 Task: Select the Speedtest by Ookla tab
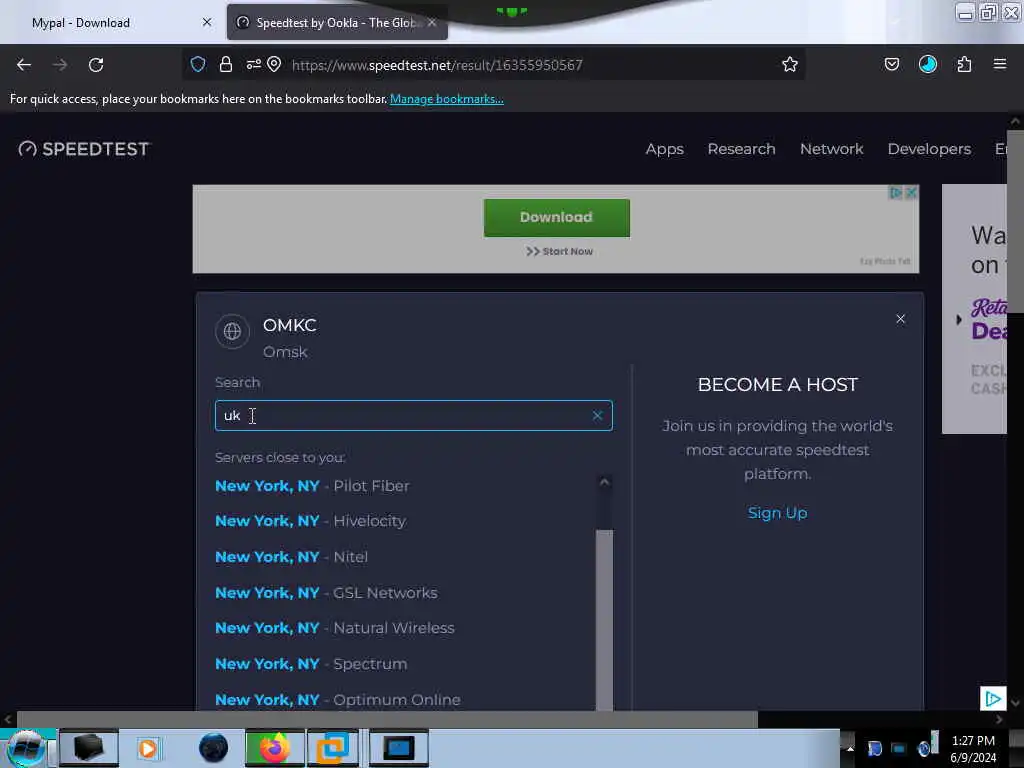click(336, 23)
